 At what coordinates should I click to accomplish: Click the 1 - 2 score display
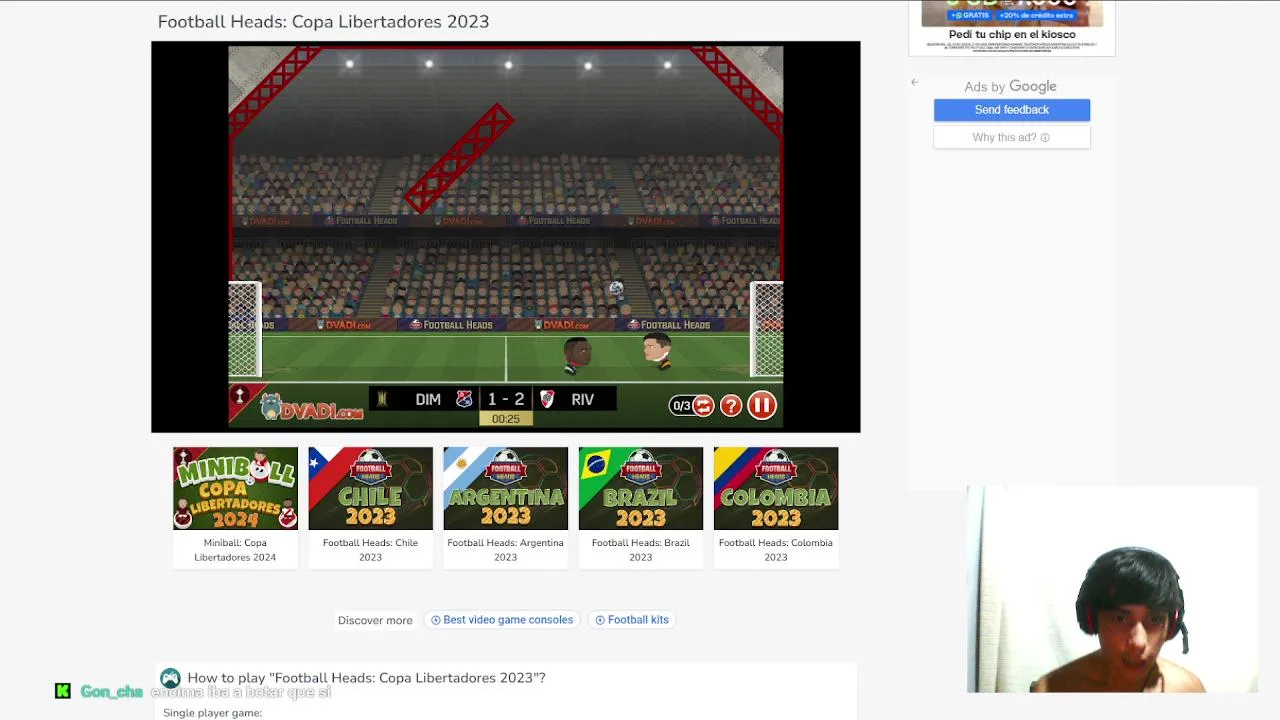[505, 399]
